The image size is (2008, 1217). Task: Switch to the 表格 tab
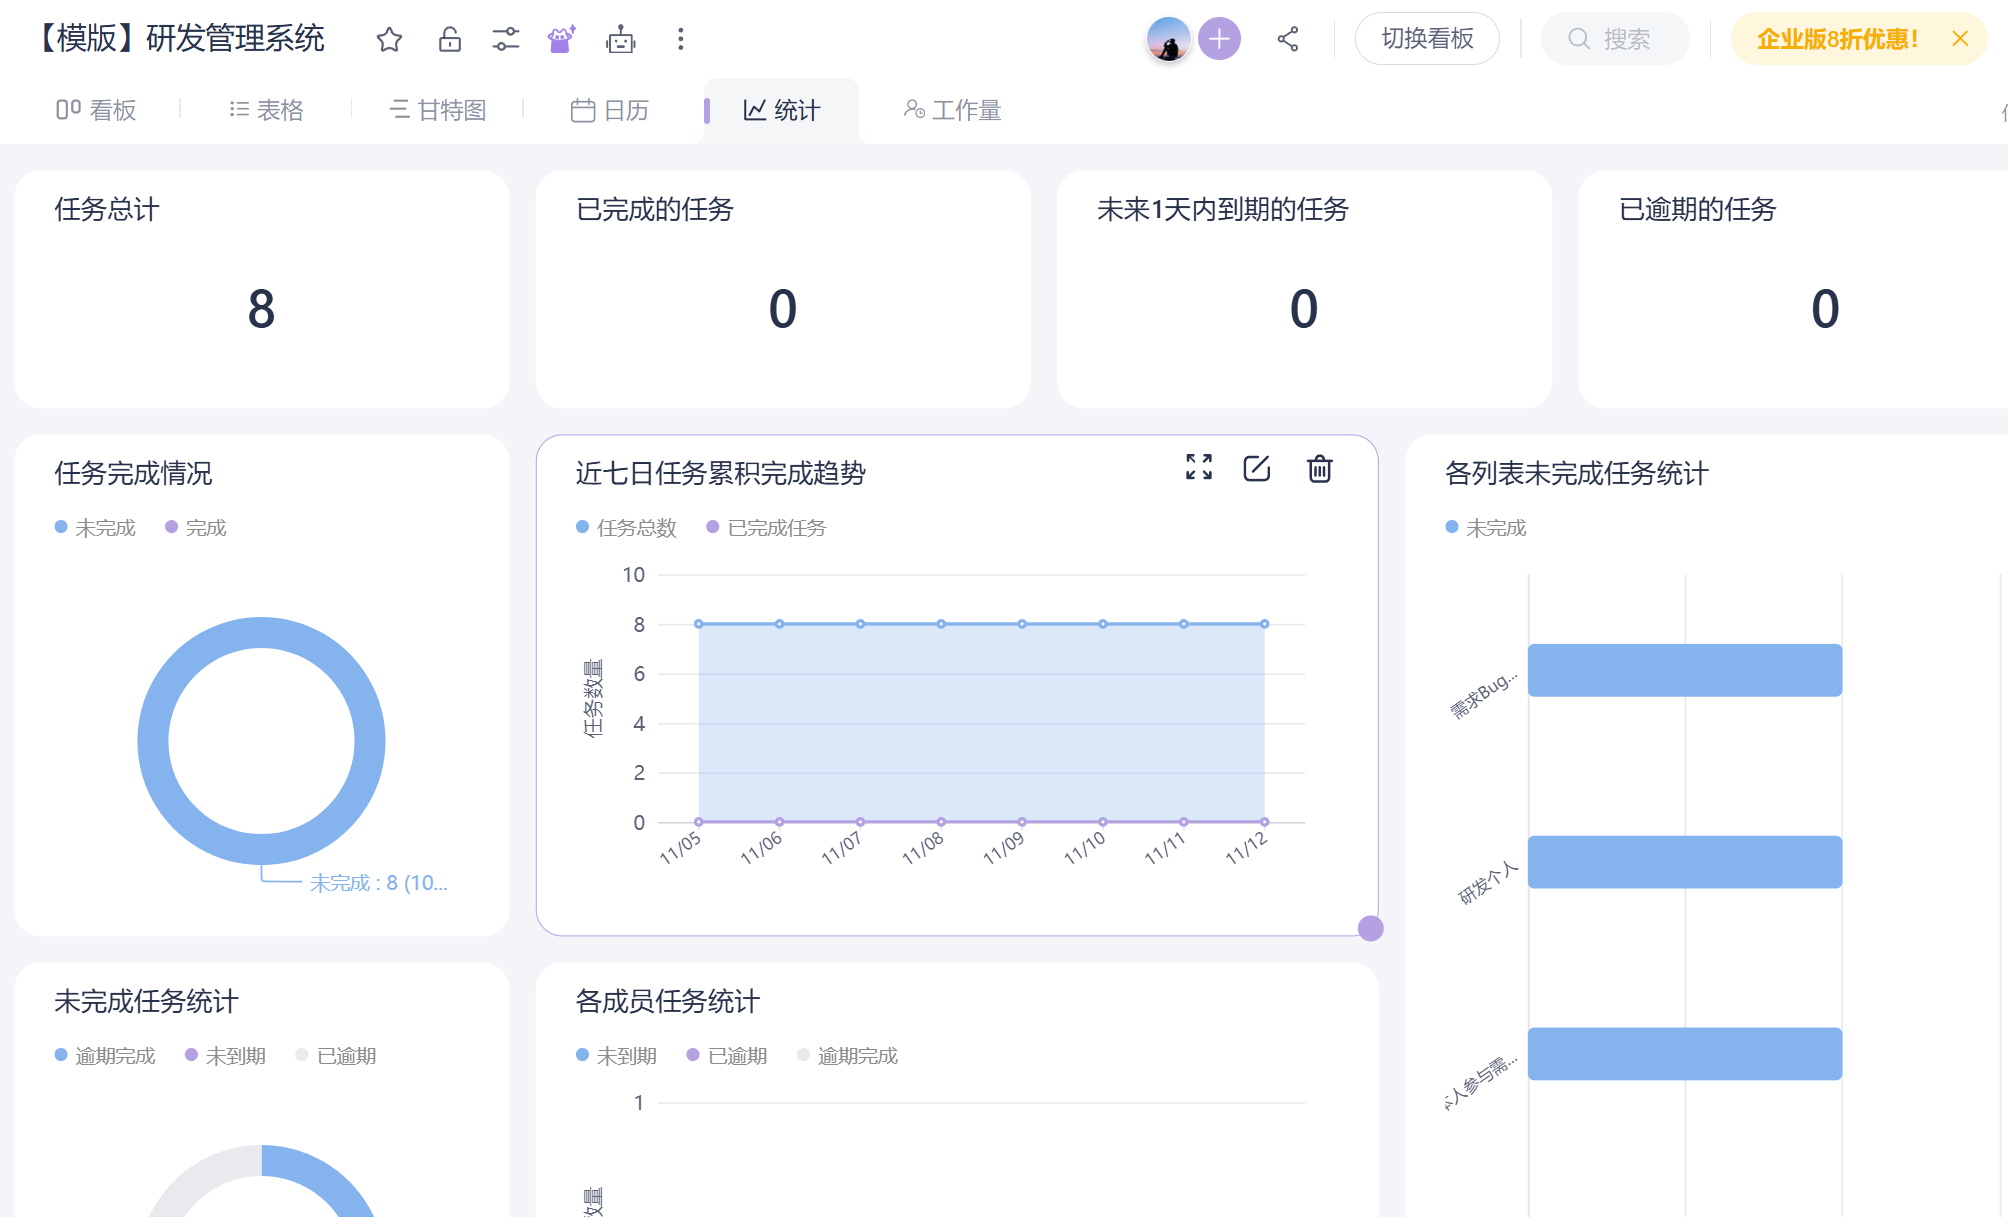coord(266,110)
